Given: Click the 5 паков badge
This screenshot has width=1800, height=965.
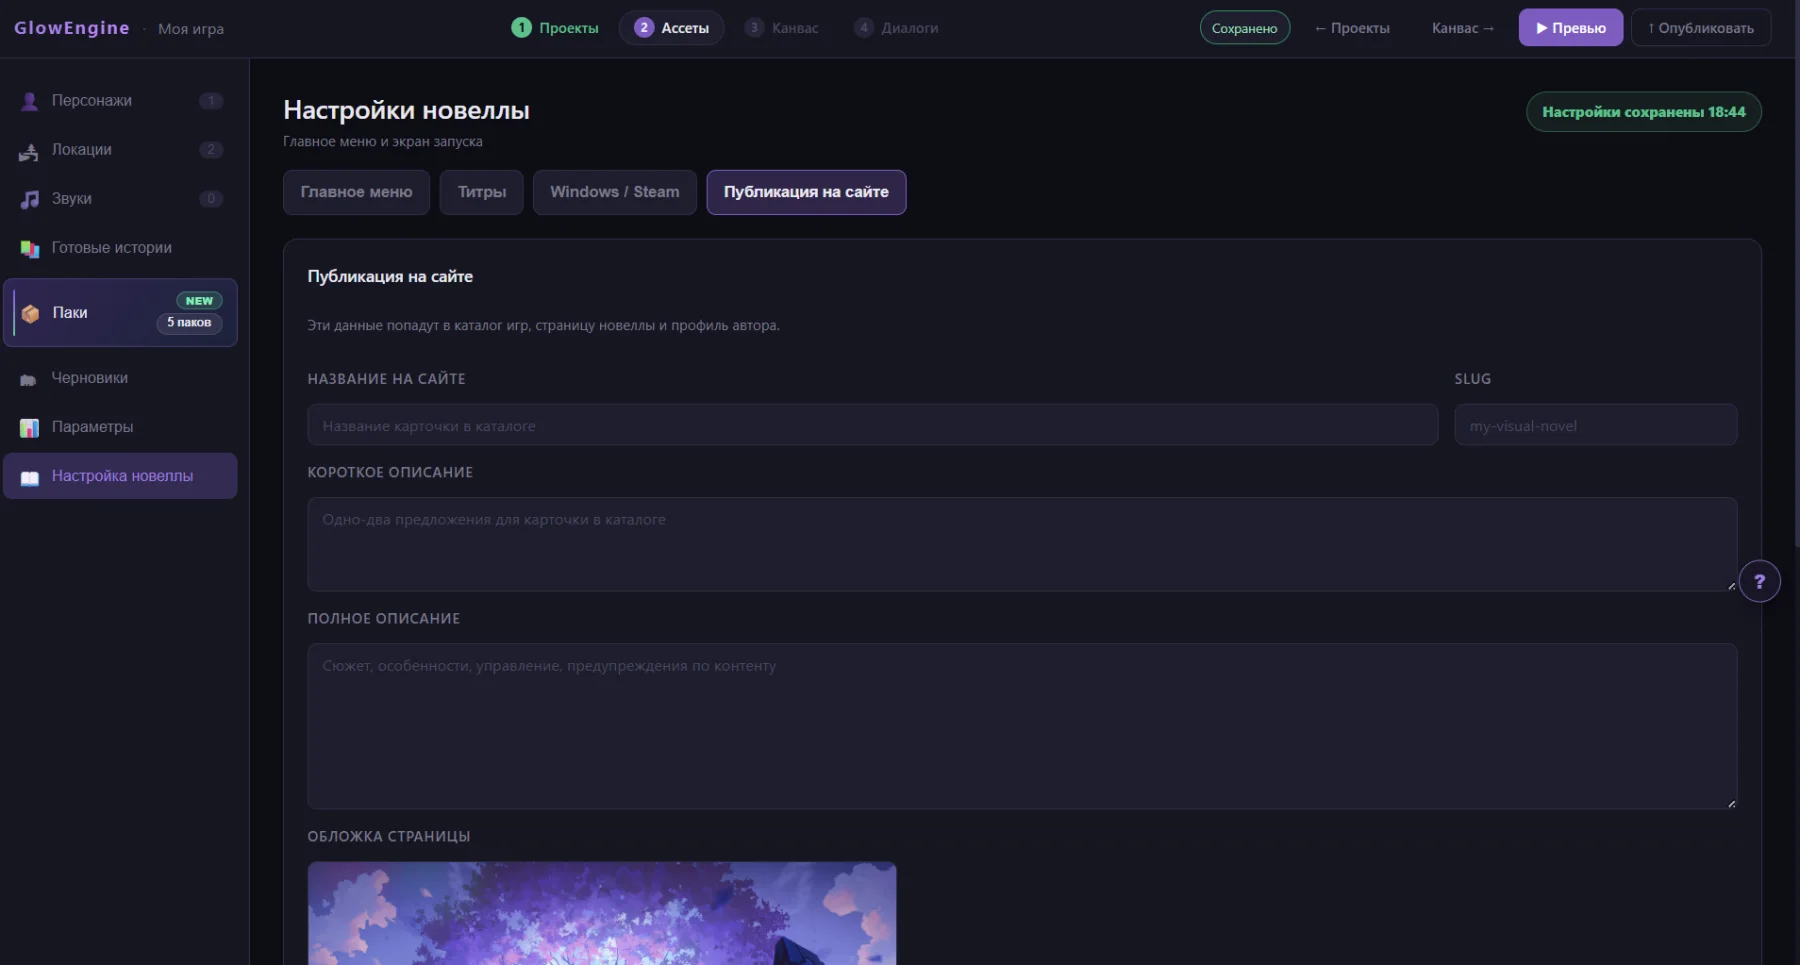Looking at the screenshot, I should click(189, 323).
